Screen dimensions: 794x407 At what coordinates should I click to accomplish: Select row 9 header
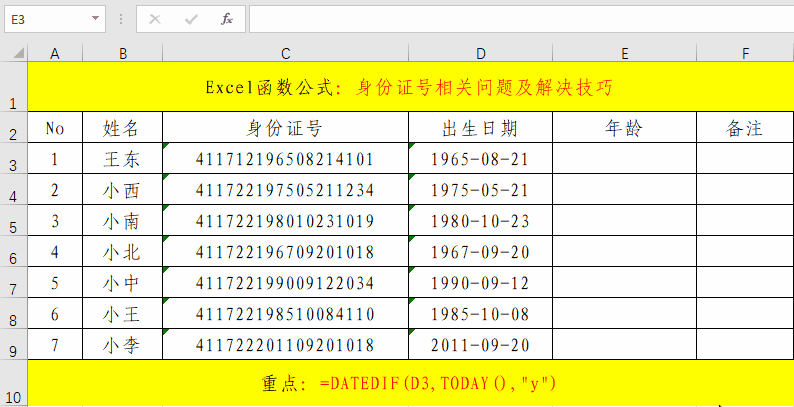(x=14, y=344)
